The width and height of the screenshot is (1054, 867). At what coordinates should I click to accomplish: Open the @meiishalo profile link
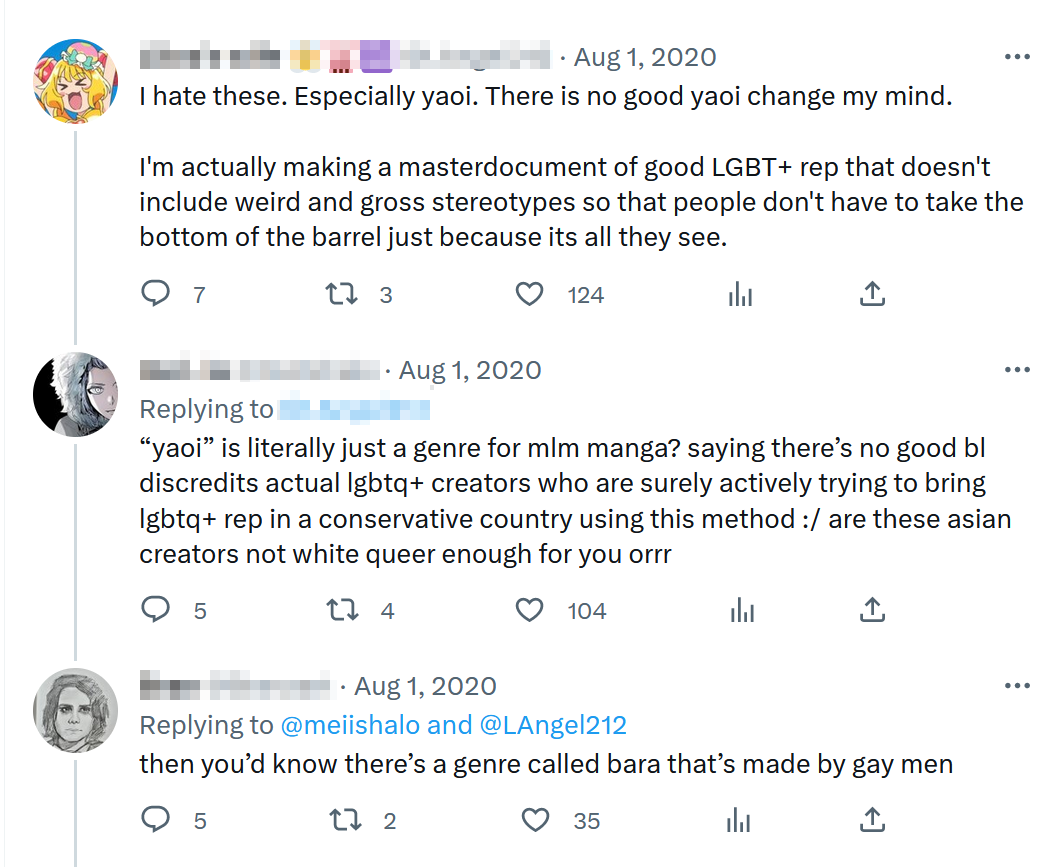[353, 725]
